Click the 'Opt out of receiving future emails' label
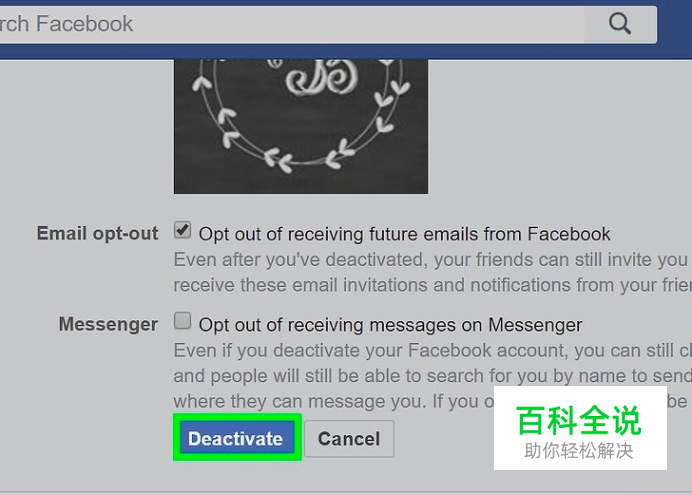The height and width of the screenshot is (495, 692). pyautogui.click(x=404, y=234)
